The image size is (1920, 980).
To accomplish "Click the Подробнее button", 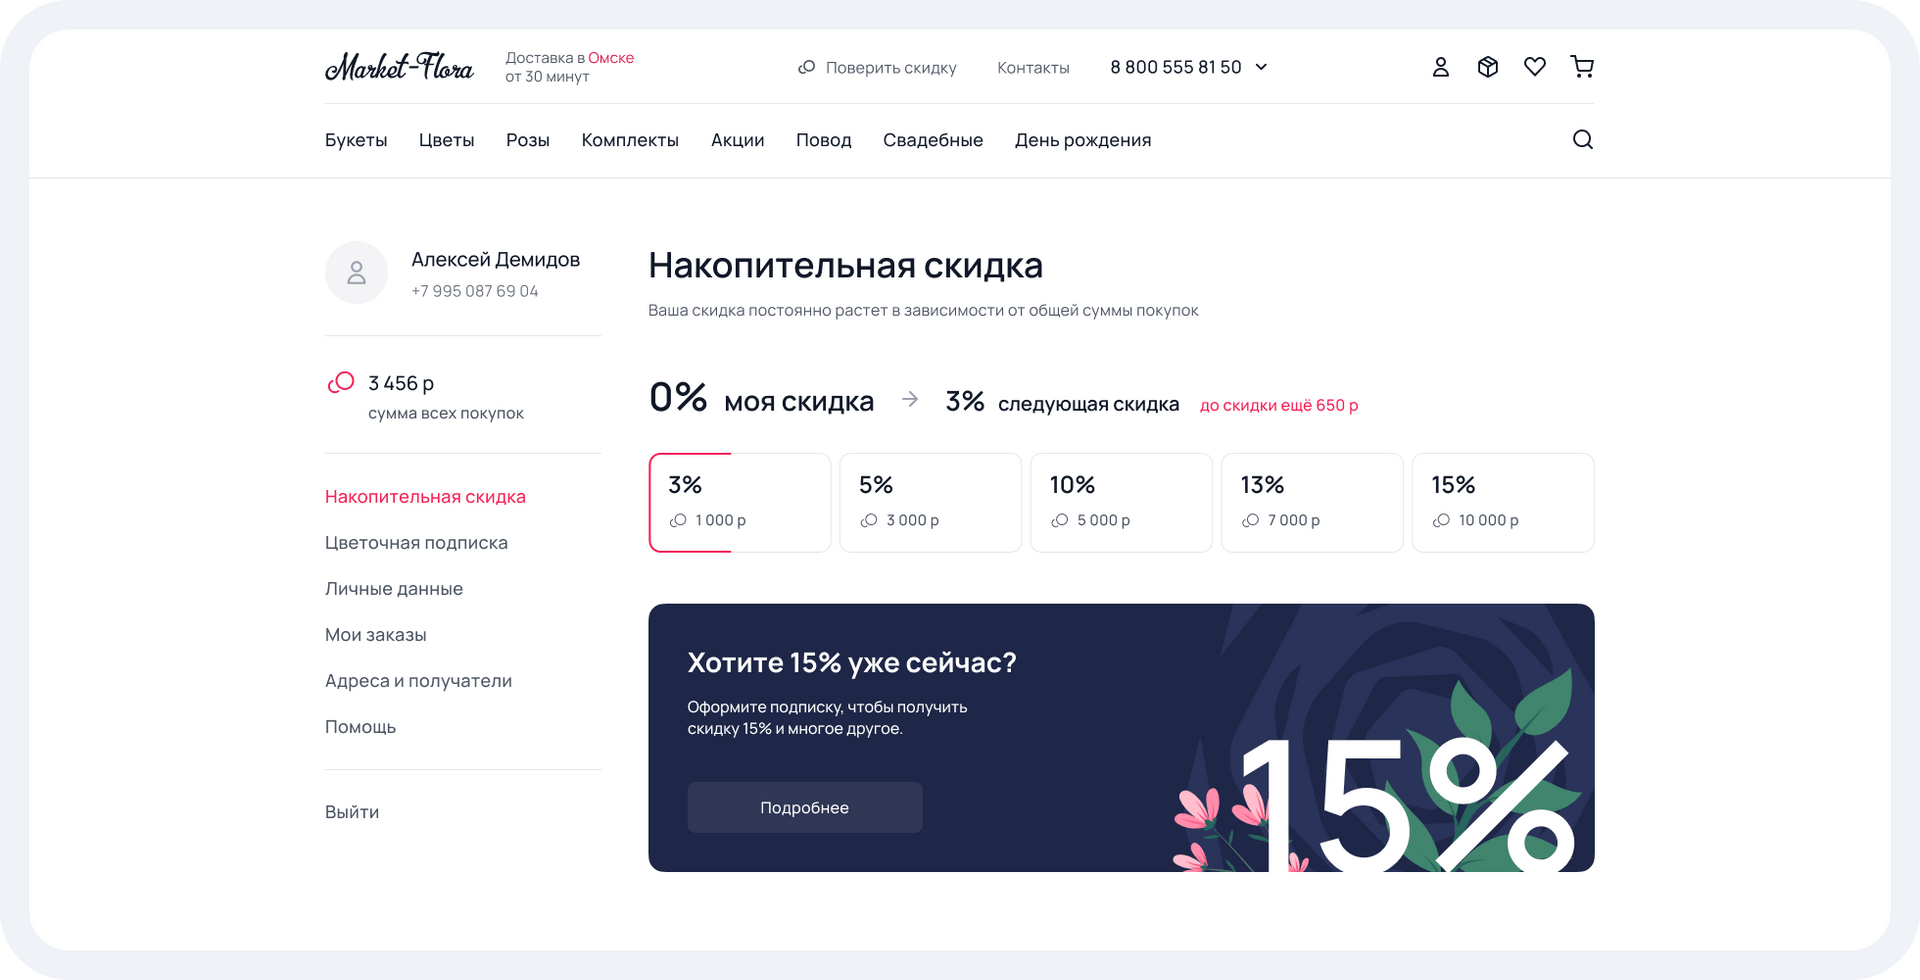I will tap(804, 807).
